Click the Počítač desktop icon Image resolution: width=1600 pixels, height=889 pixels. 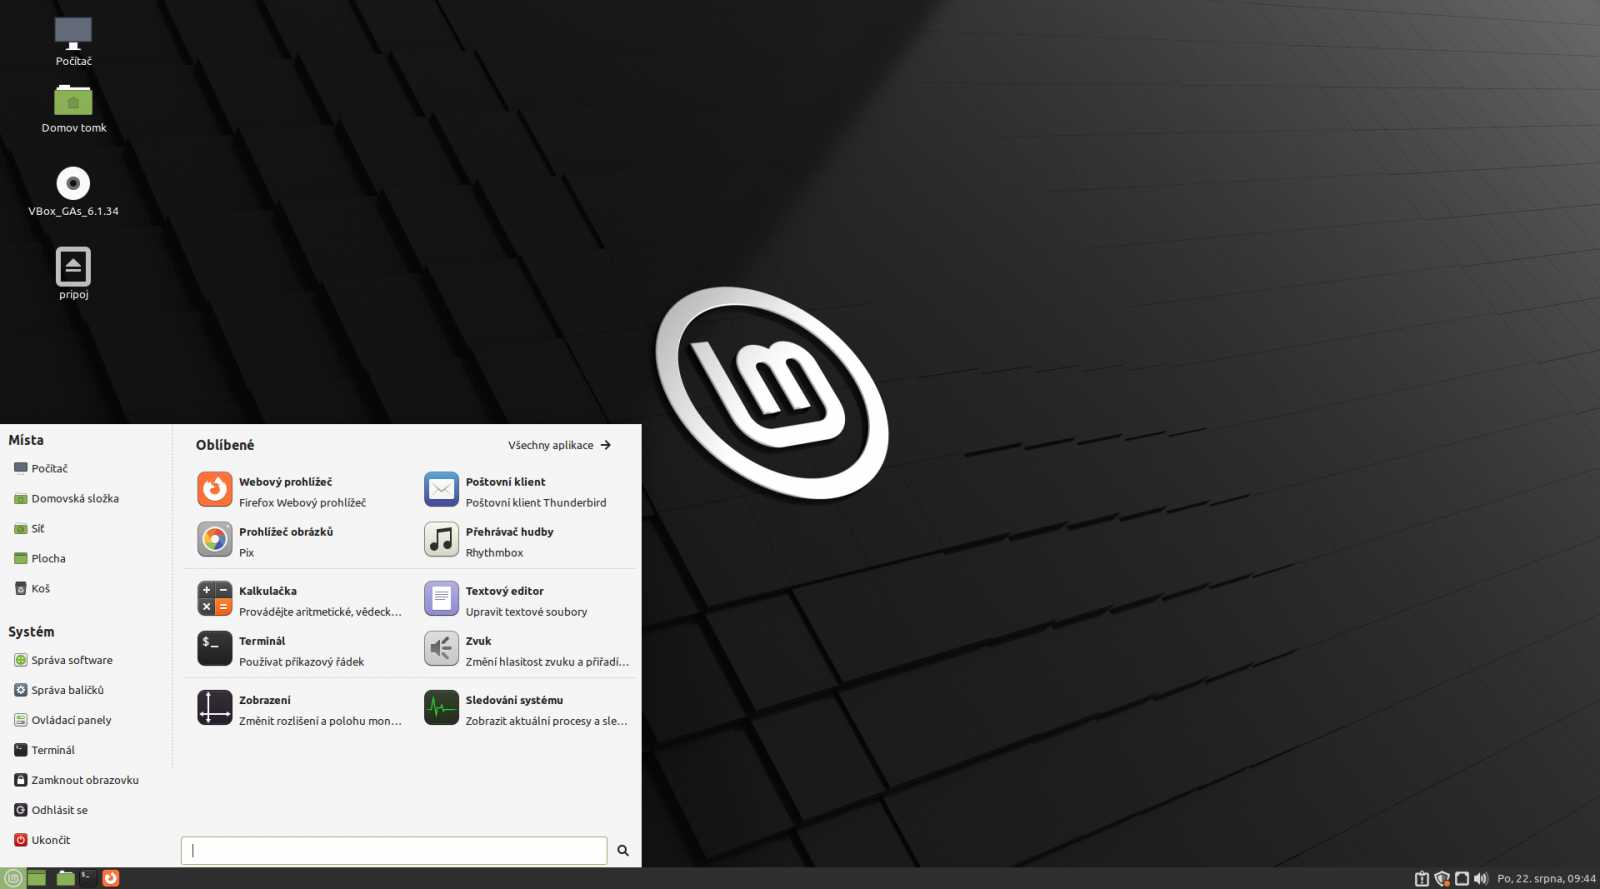point(73,41)
